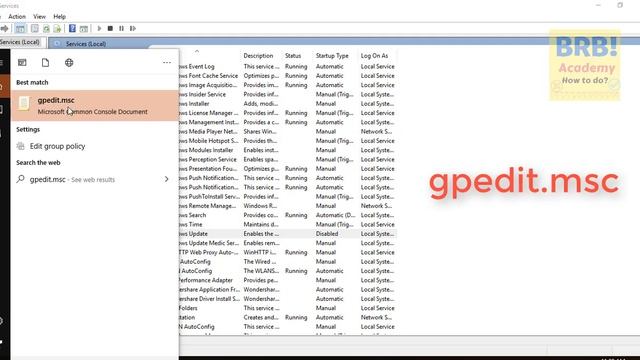Screen dimensions: 640x360
Task: Pause the service with the pause icon
Action: pyautogui.click(x=121, y=29)
